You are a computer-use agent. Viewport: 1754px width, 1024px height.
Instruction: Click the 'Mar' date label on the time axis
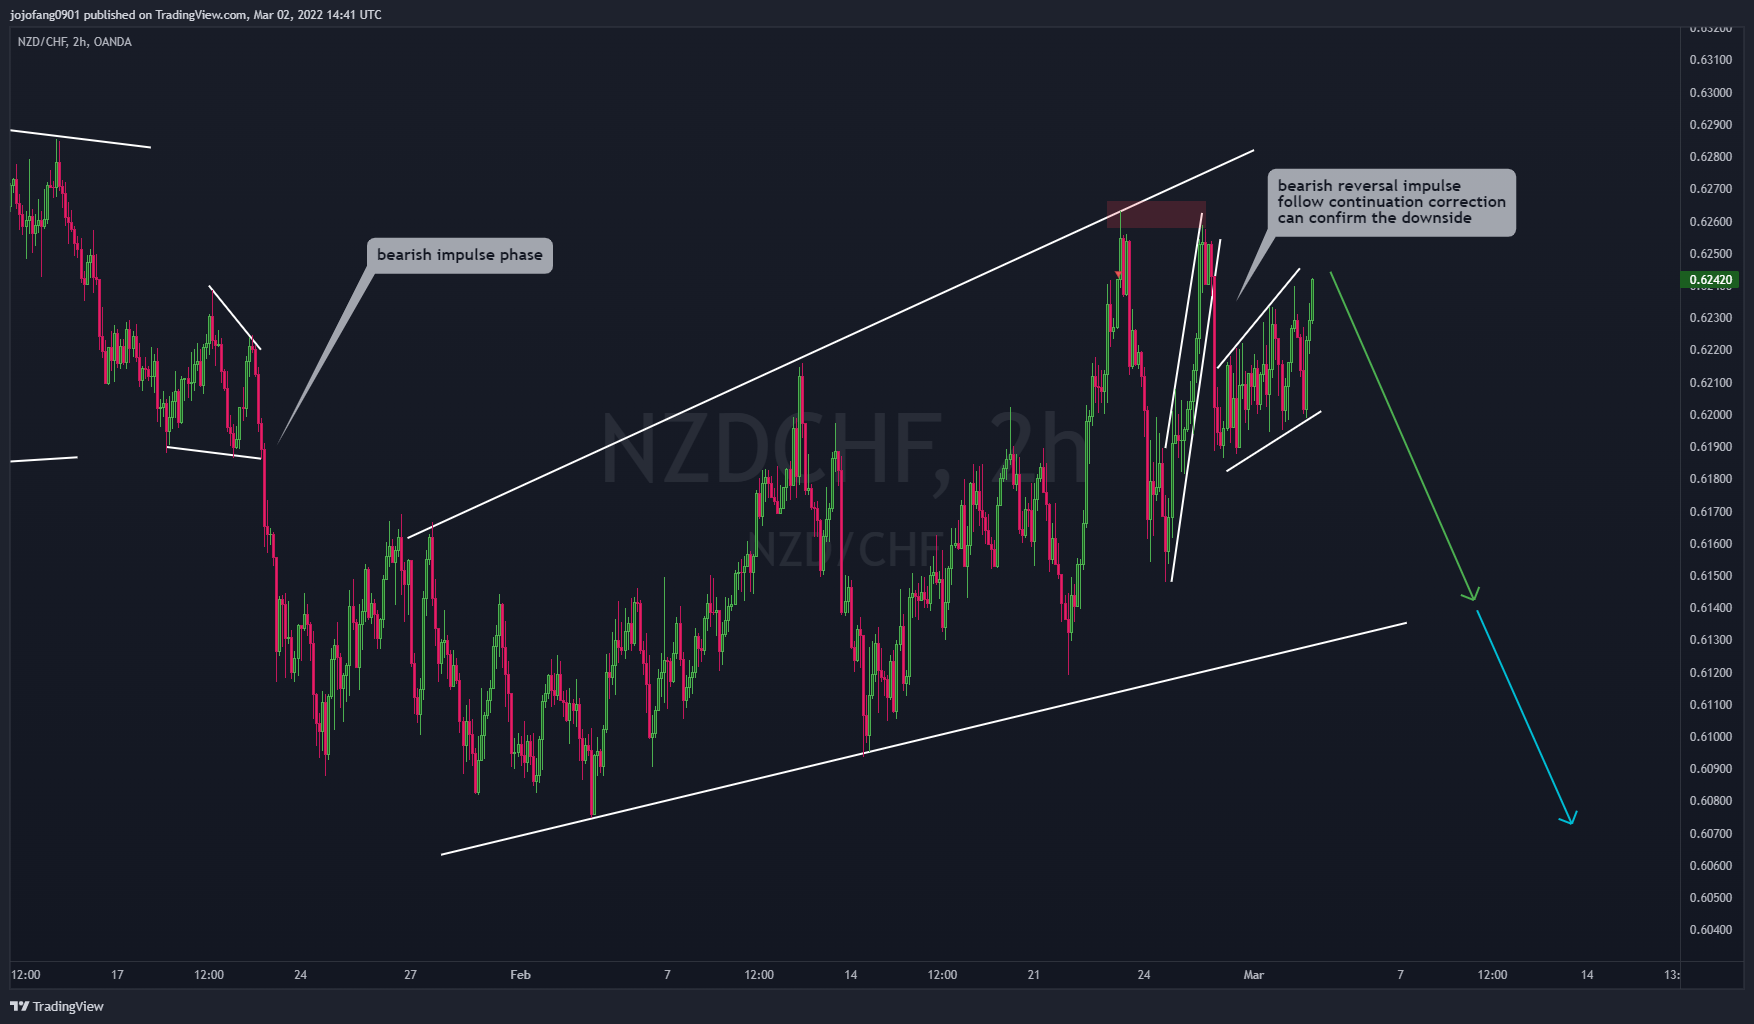point(1254,975)
